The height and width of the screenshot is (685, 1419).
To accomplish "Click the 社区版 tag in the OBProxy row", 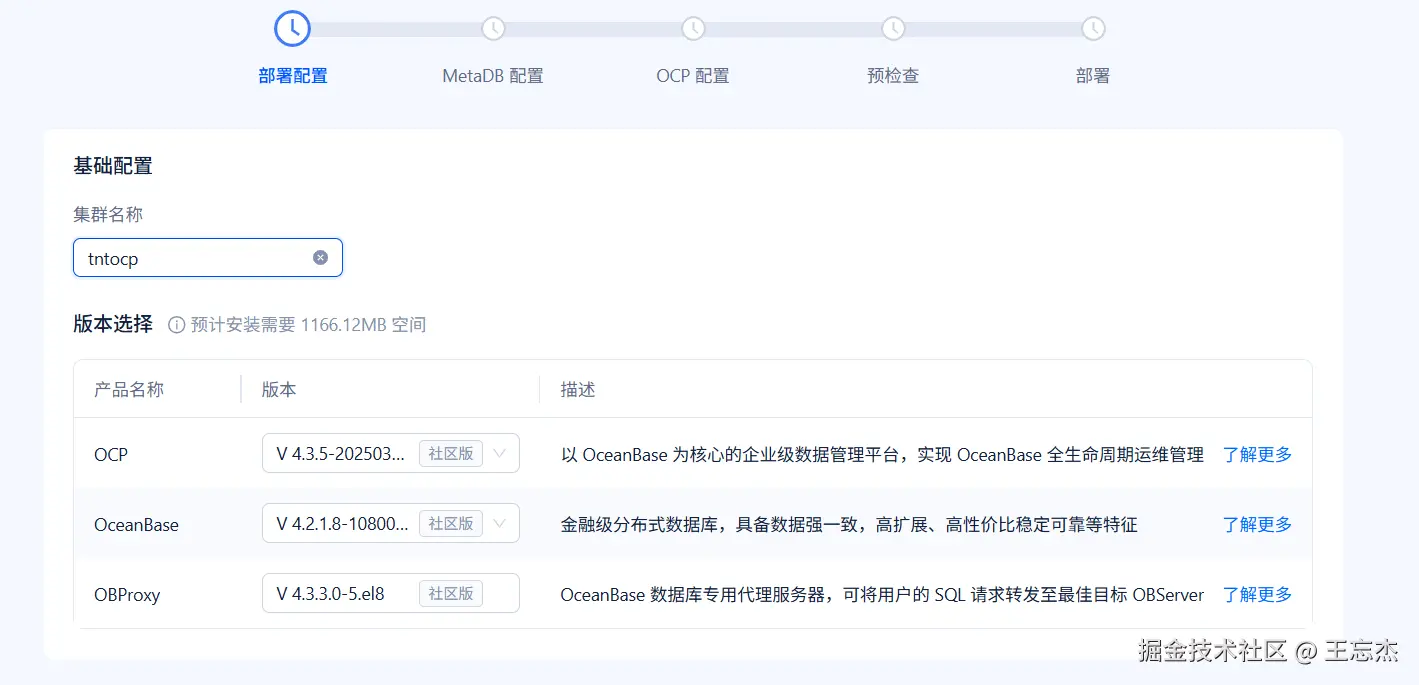I will pos(451,593).
